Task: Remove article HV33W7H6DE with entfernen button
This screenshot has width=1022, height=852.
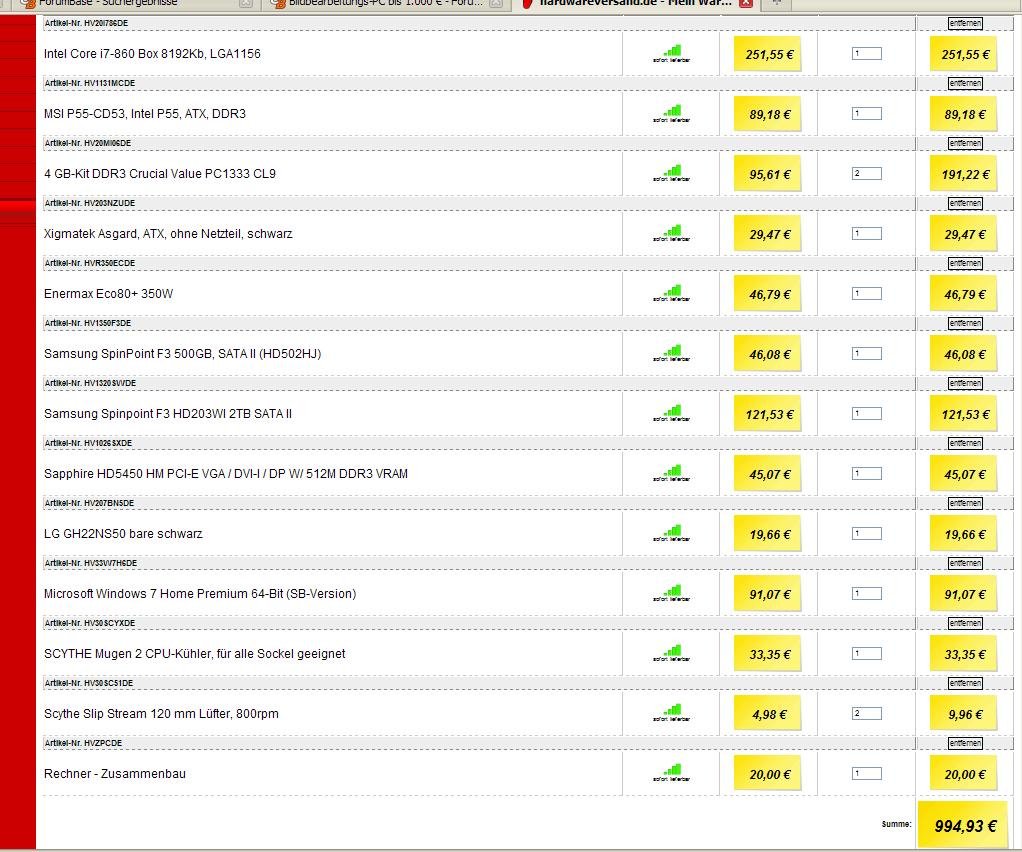Action: (965, 563)
